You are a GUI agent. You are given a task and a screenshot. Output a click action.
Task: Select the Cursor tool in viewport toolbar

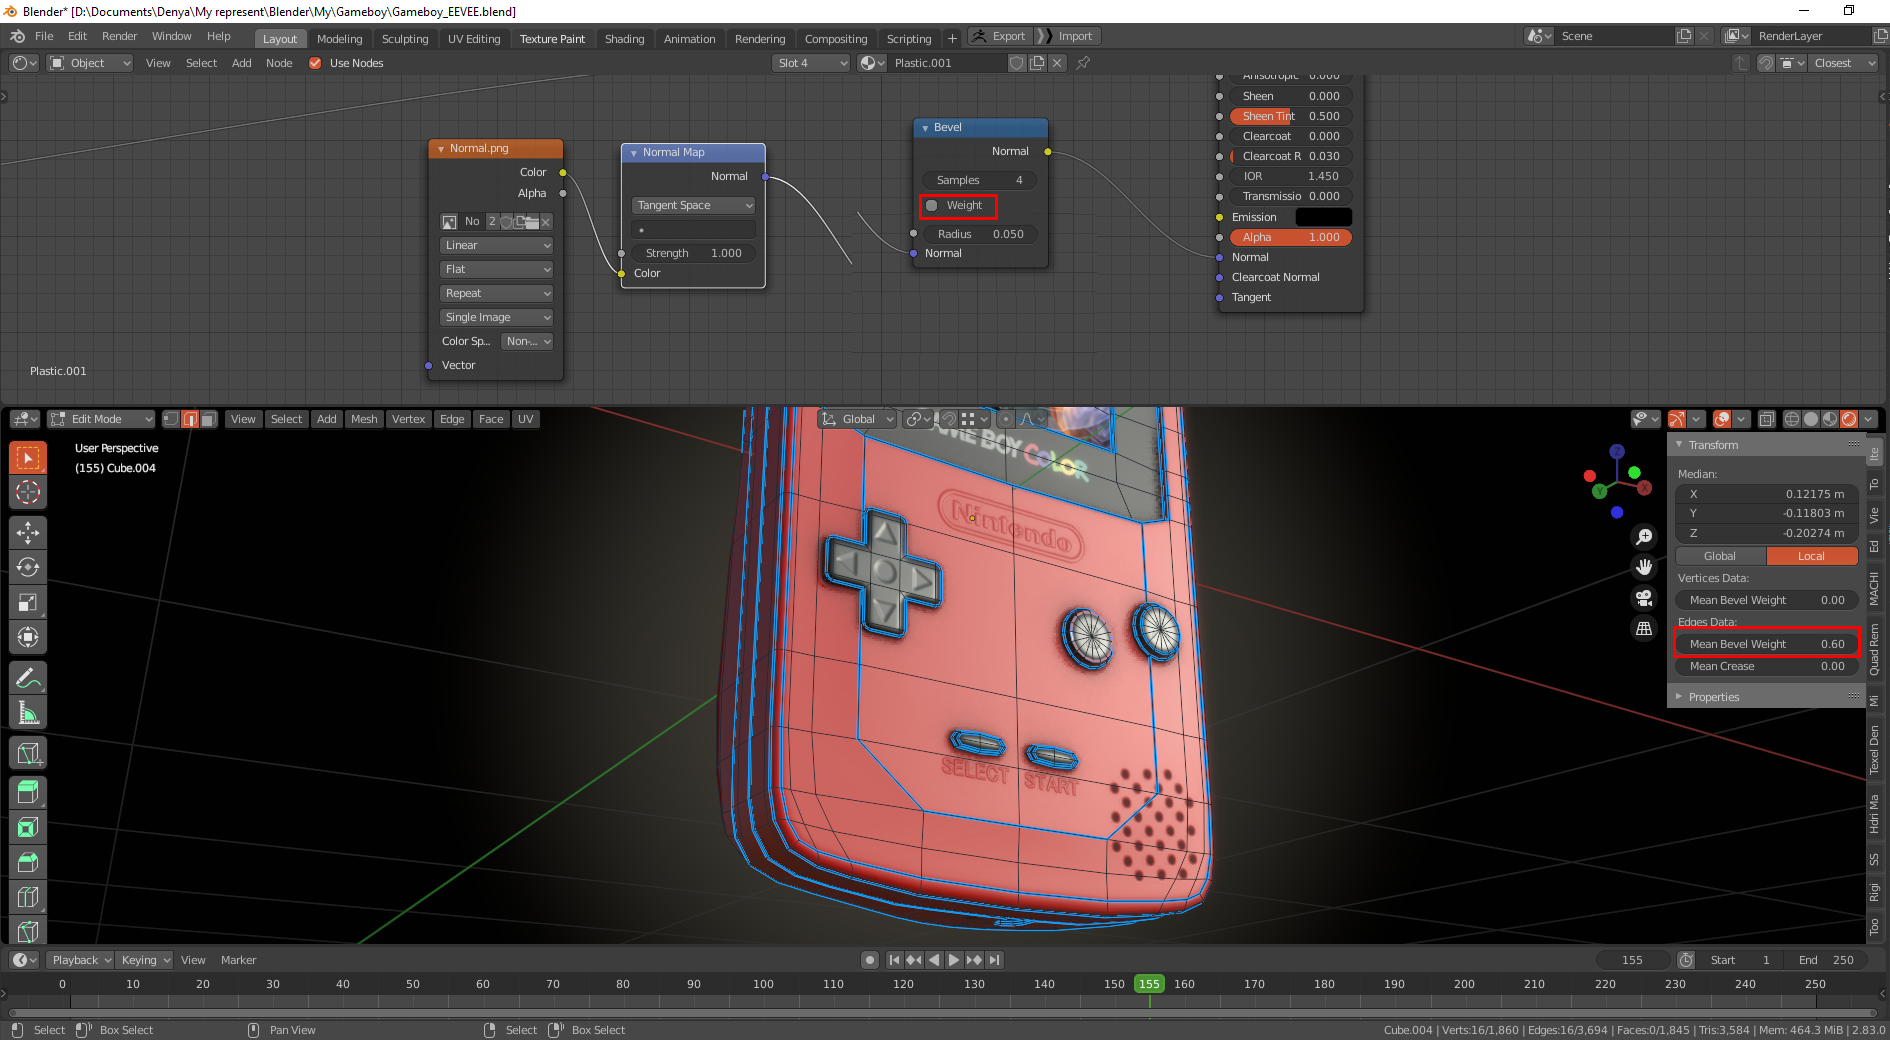(28, 491)
